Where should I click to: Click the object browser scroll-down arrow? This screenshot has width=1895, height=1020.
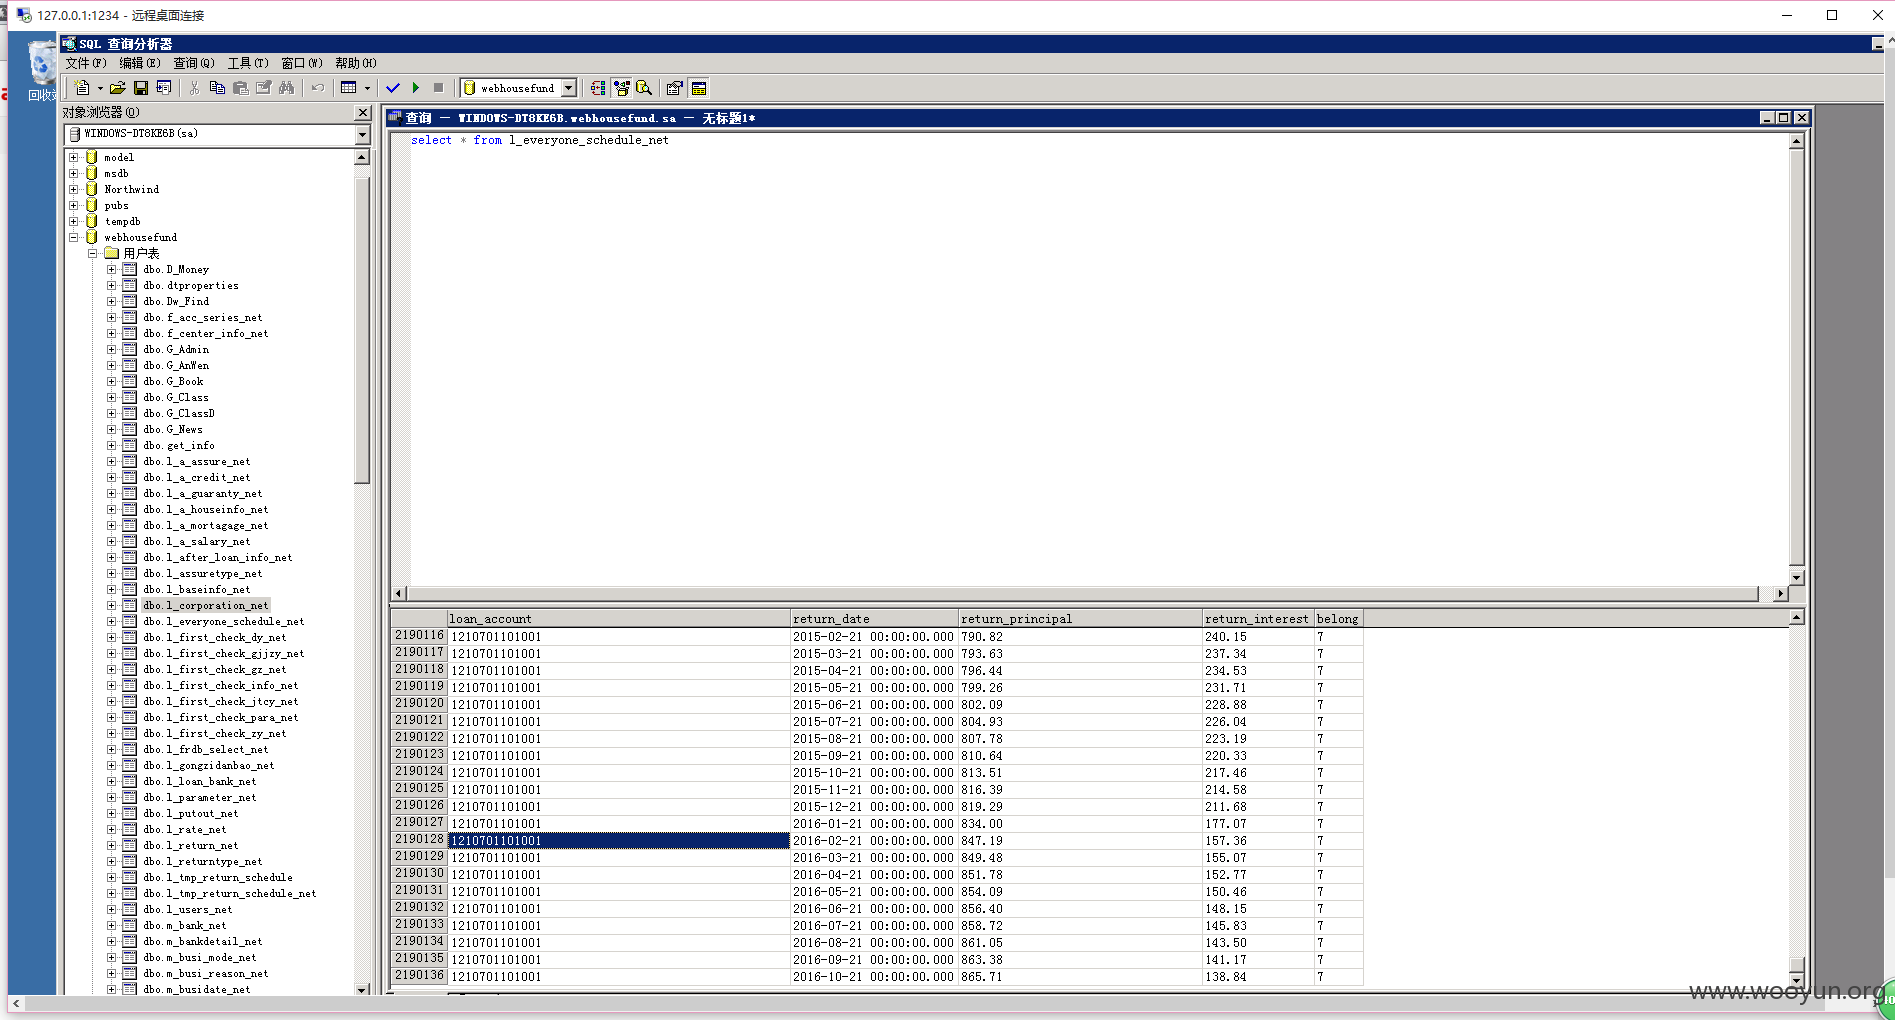coord(362,989)
